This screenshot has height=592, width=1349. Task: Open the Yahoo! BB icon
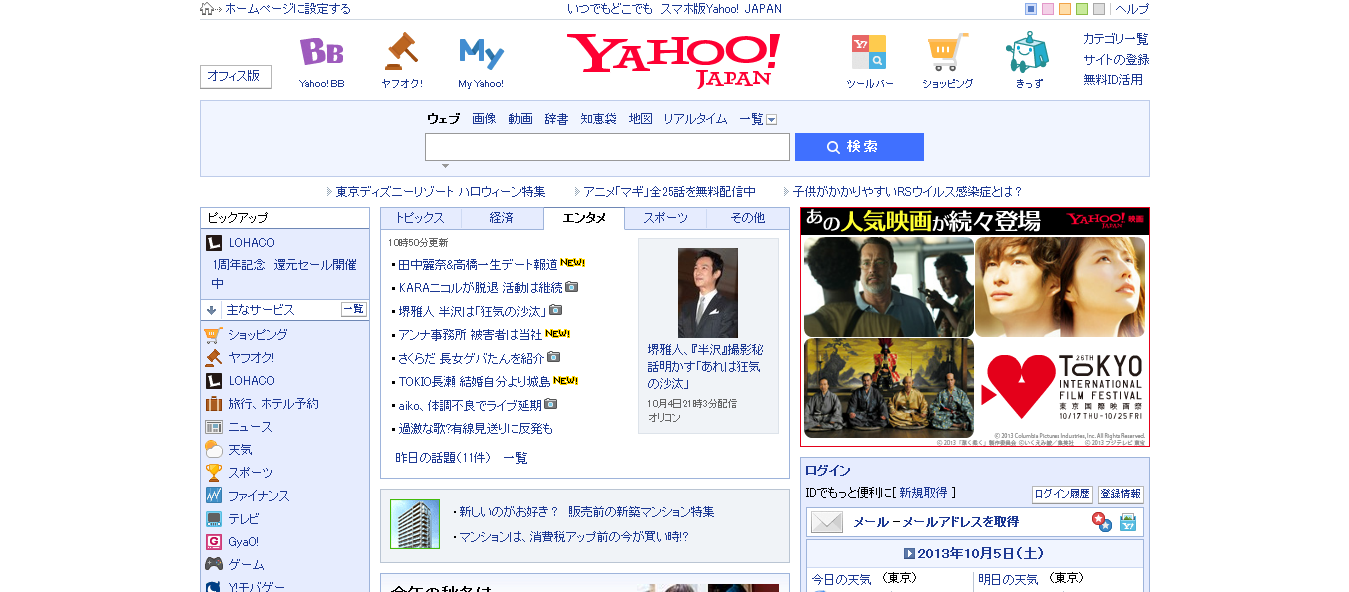click(x=321, y=52)
